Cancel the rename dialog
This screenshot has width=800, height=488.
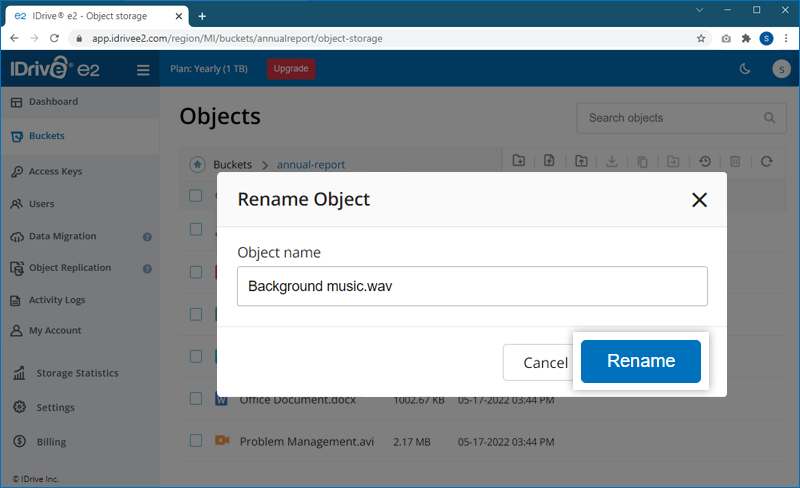545,362
